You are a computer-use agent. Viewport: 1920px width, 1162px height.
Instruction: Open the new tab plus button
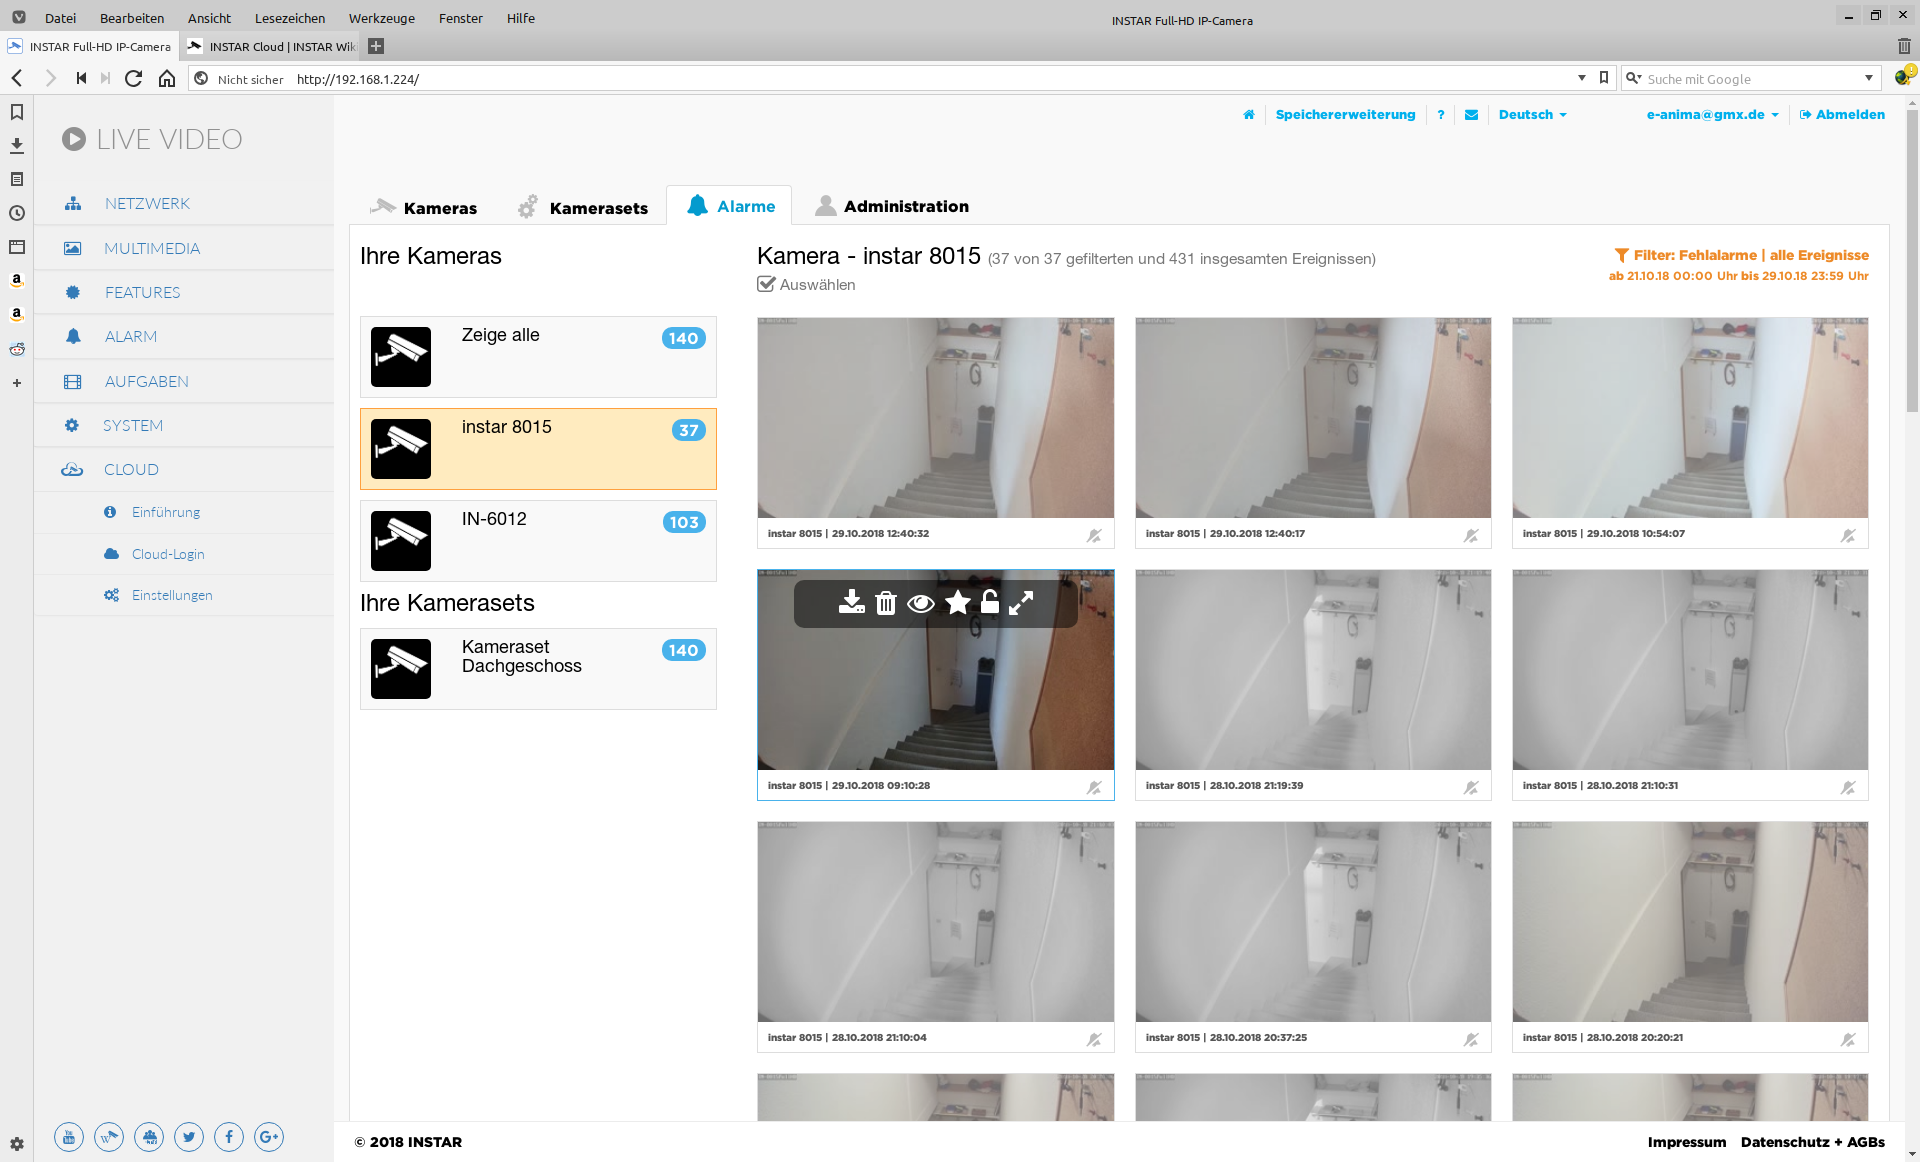[x=376, y=46]
